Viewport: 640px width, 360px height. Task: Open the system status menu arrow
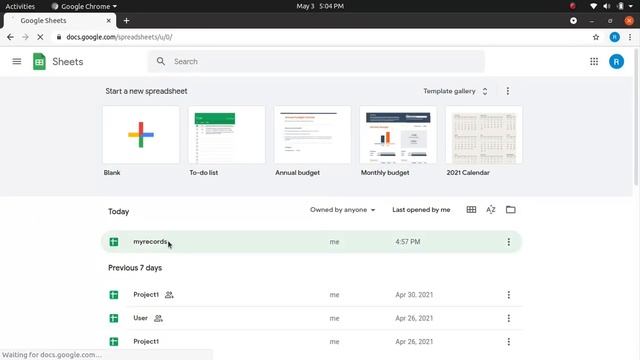tap(631, 6)
